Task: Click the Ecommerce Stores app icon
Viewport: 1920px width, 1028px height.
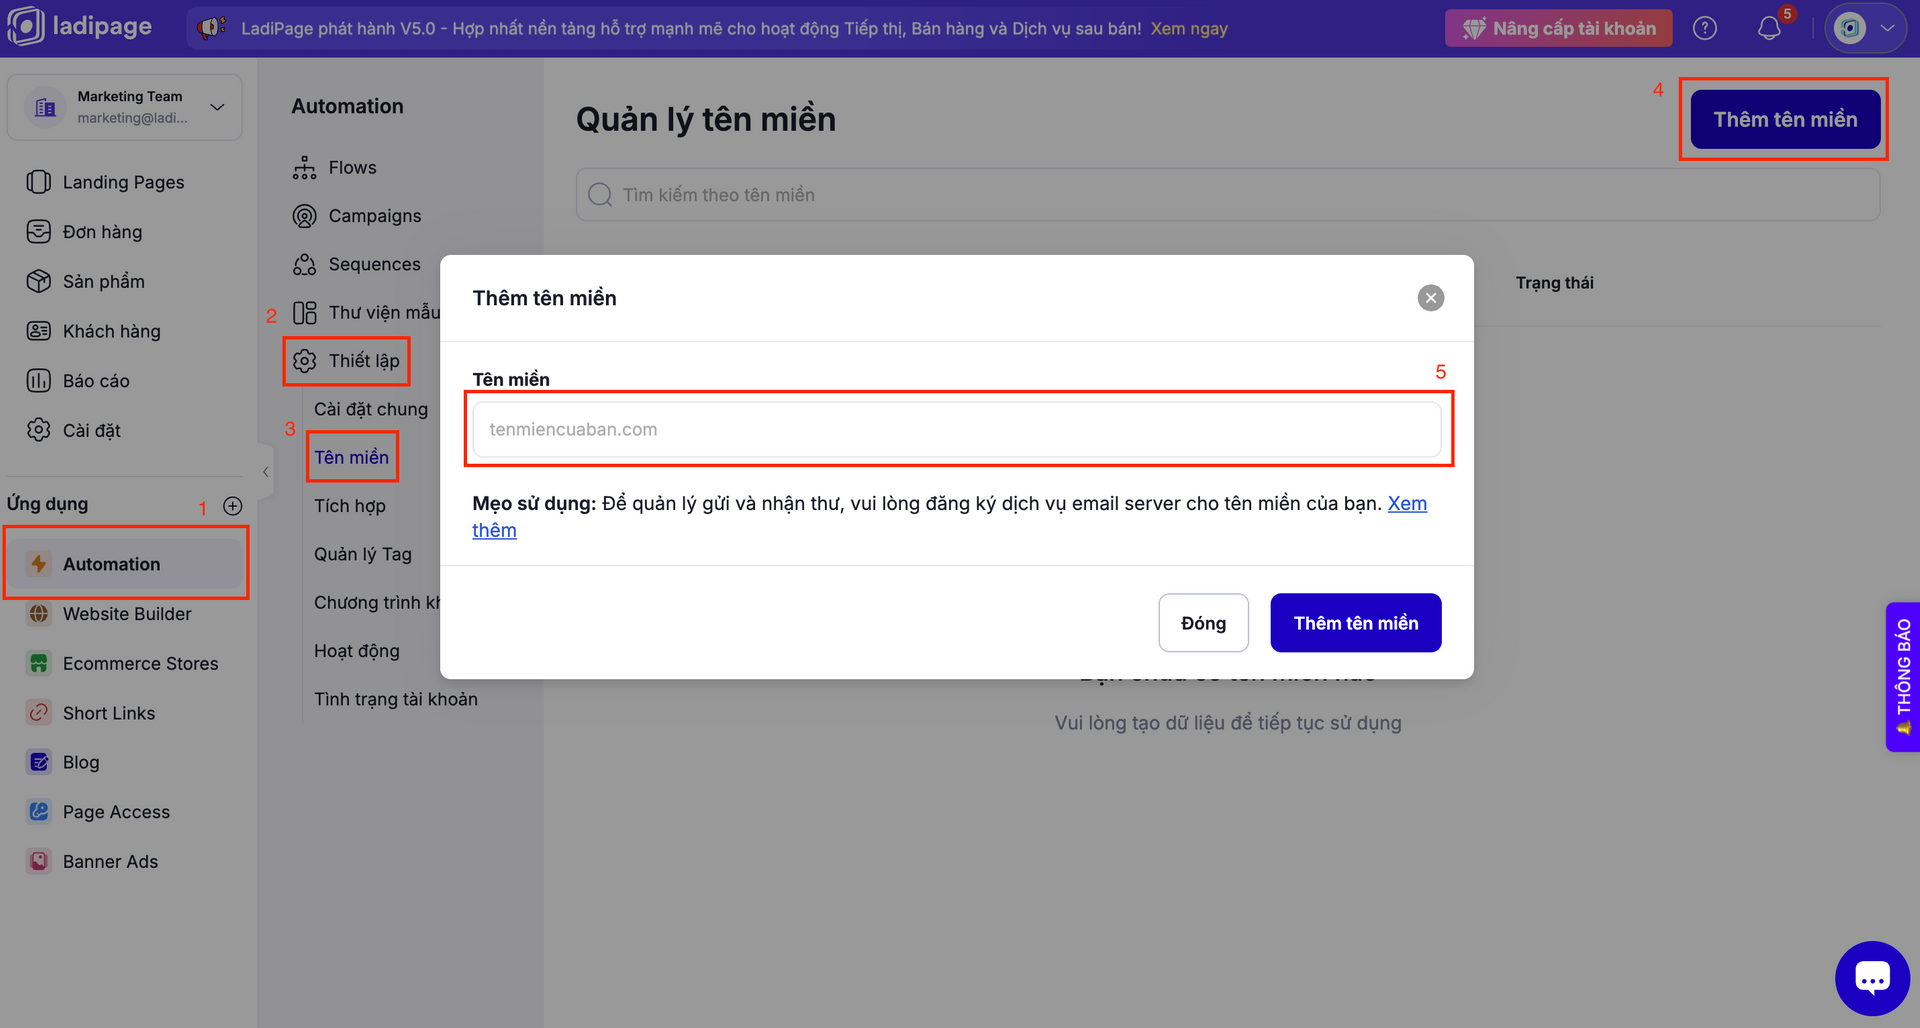Action: pyautogui.click(x=39, y=663)
